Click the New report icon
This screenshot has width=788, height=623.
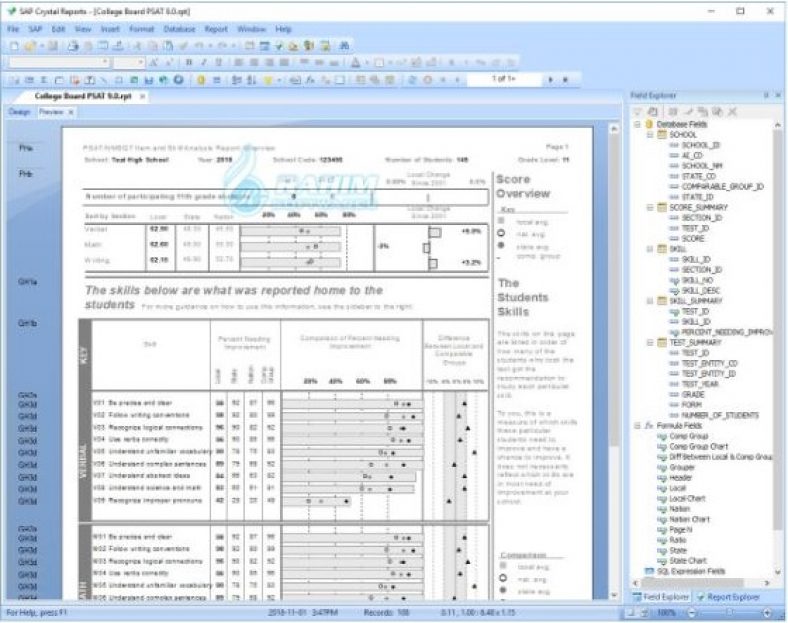[14, 46]
